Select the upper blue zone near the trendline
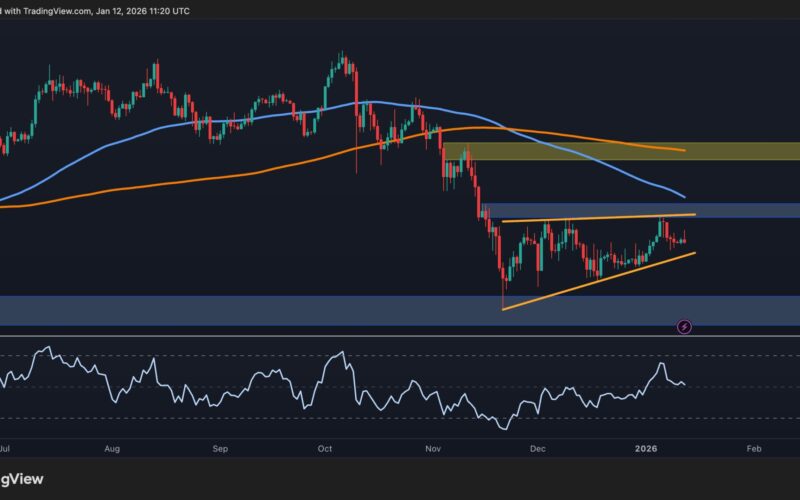800x500 pixels. tap(740, 210)
